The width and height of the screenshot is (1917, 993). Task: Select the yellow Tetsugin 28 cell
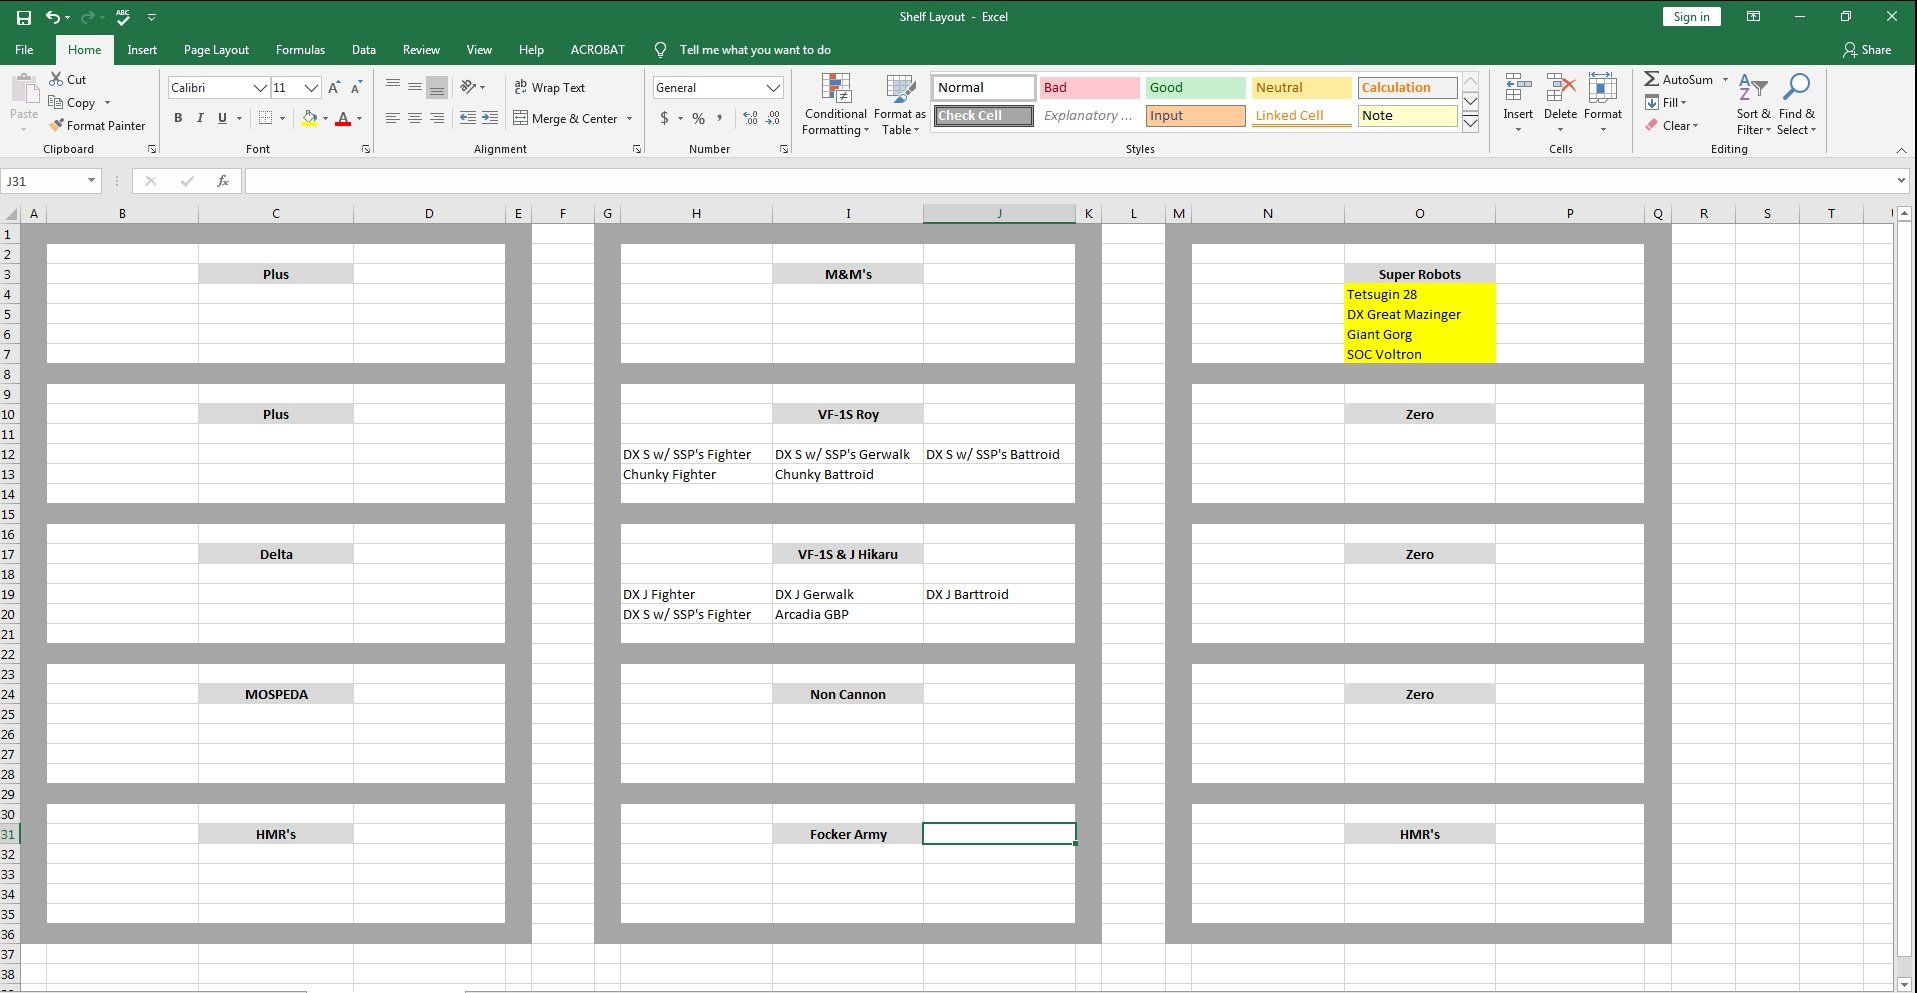point(1419,294)
